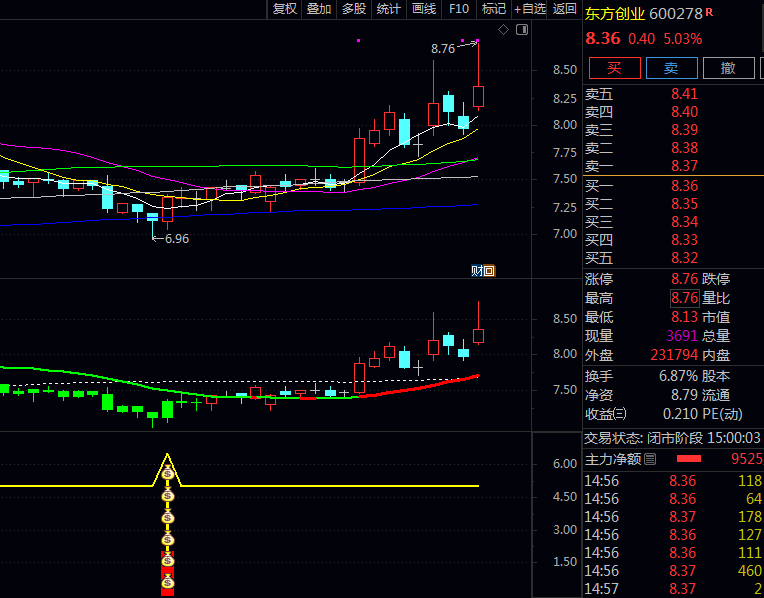Toggle the side panel layout icon
764x598 pixels.
(x=522, y=30)
